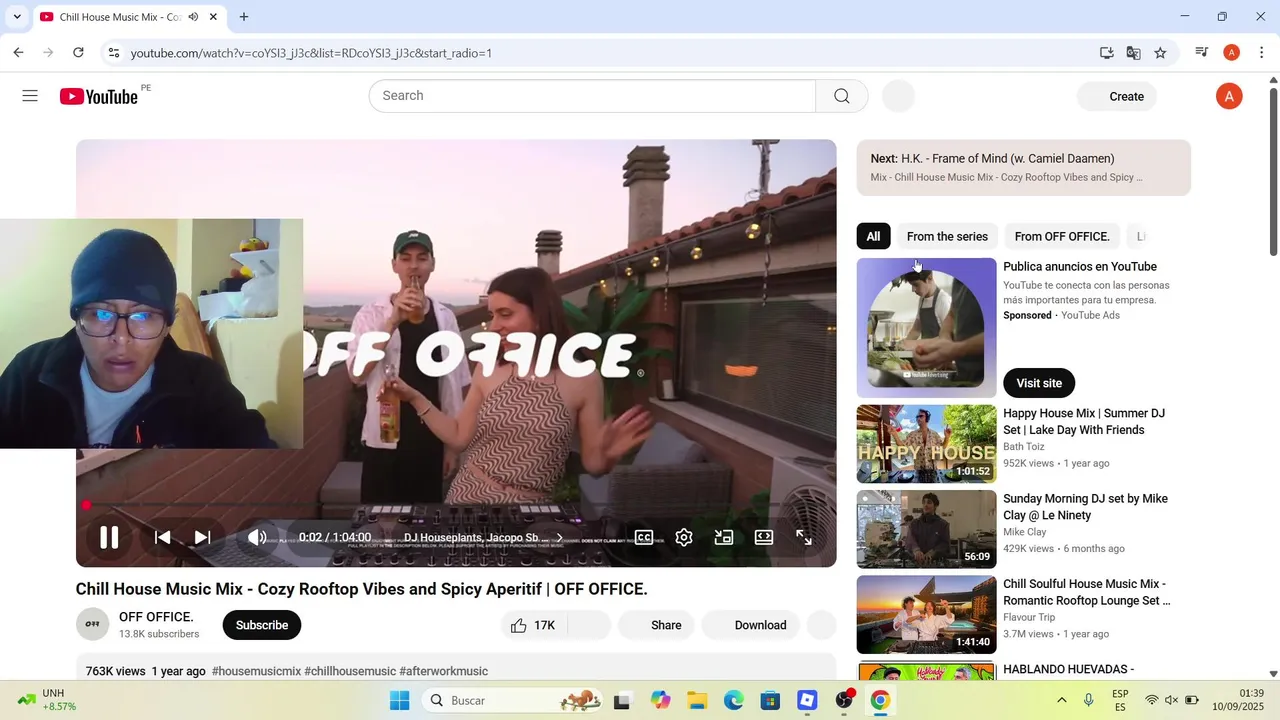1280x720 pixels.
Task: Click hashtag #afterworkmusic
Action: [444, 671]
